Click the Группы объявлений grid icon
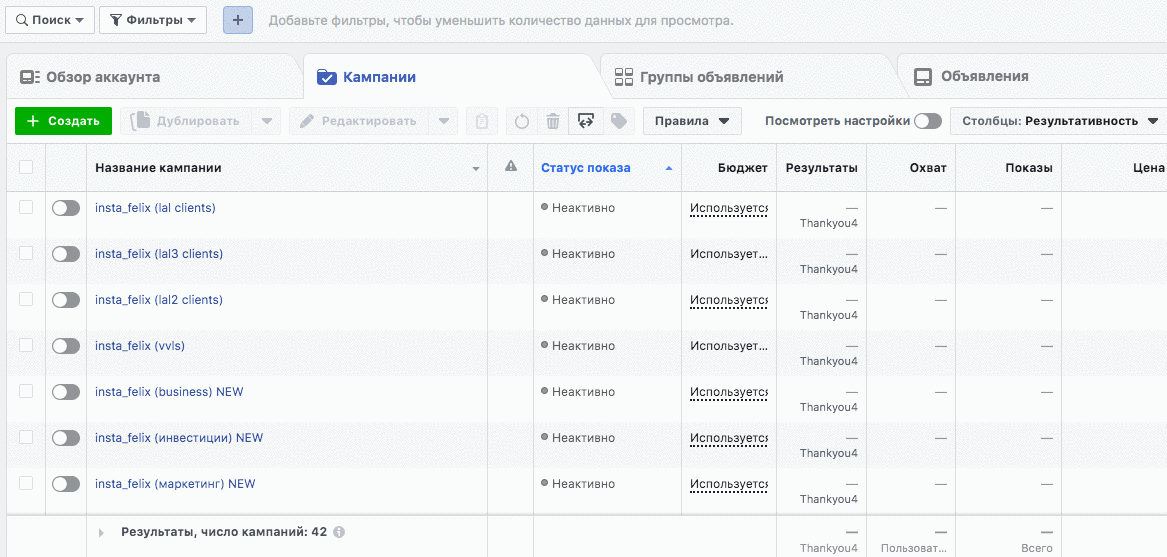Image resolution: width=1167 pixels, height=557 pixels. (x=624, y=77)
